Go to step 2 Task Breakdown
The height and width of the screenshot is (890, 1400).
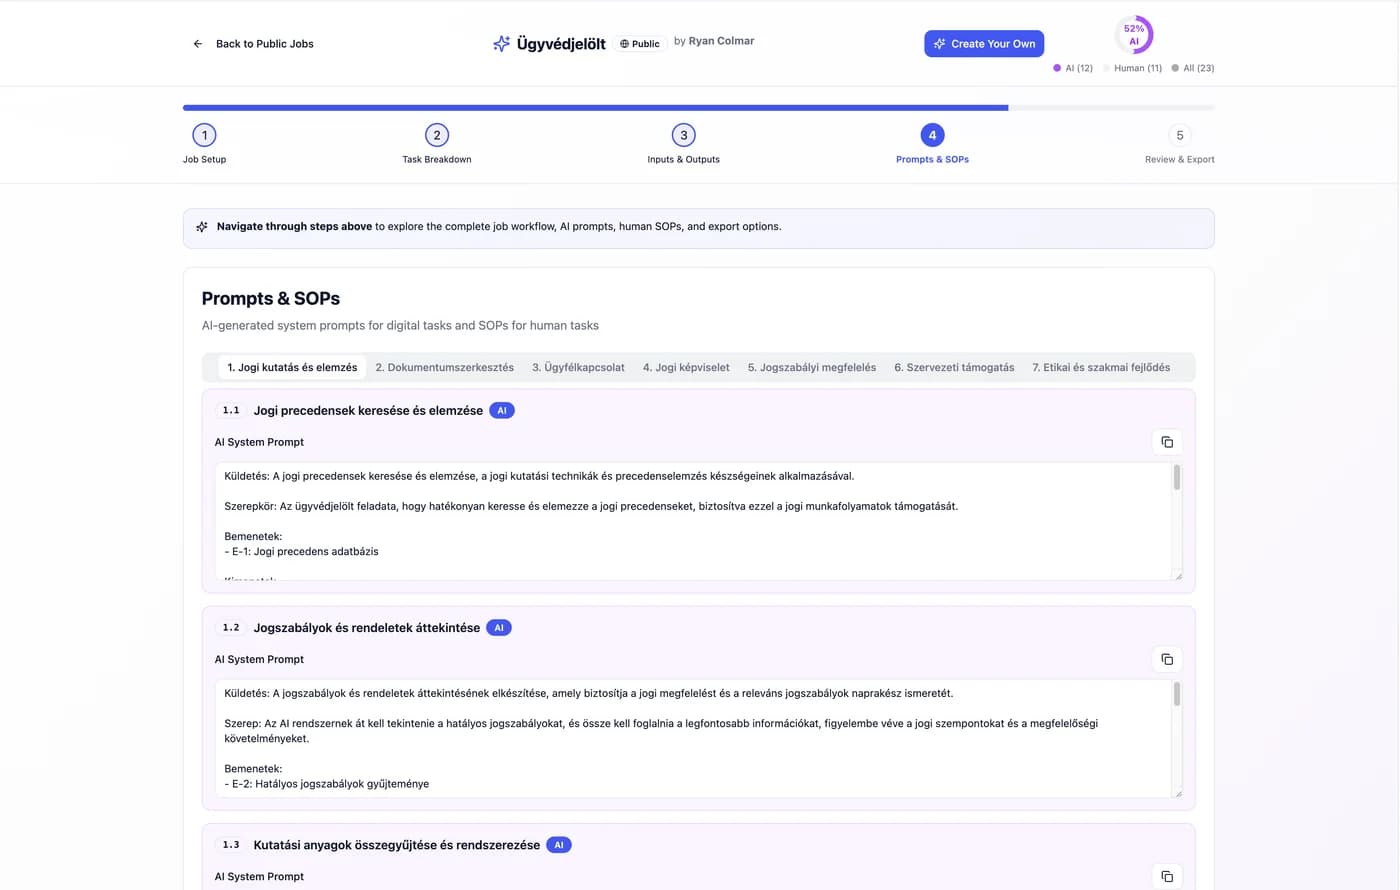click(437, 144)
